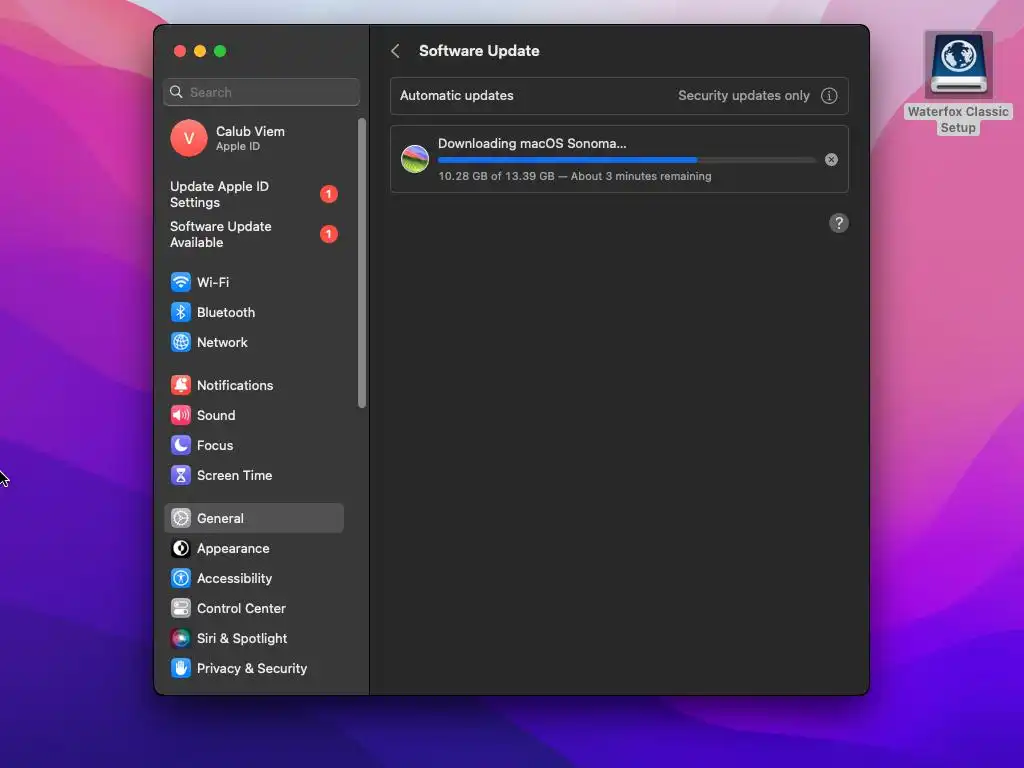Viewport: 1024px width, 768px height.
Task: Select Appearance settings label
Action: [233, 549]
